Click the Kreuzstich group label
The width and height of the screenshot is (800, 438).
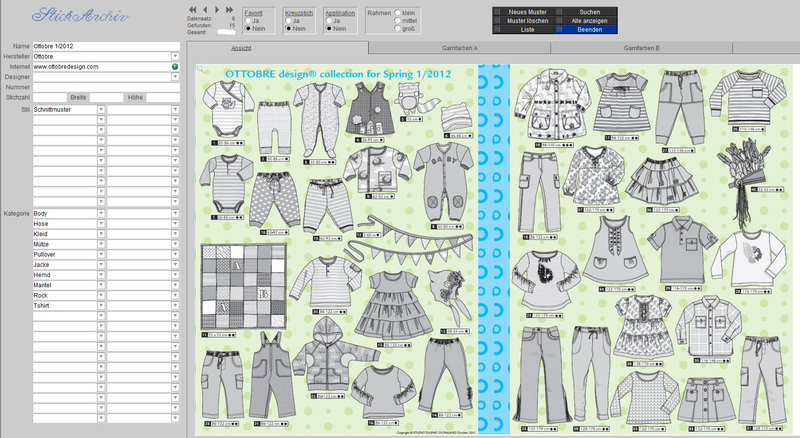pos(299,13)
